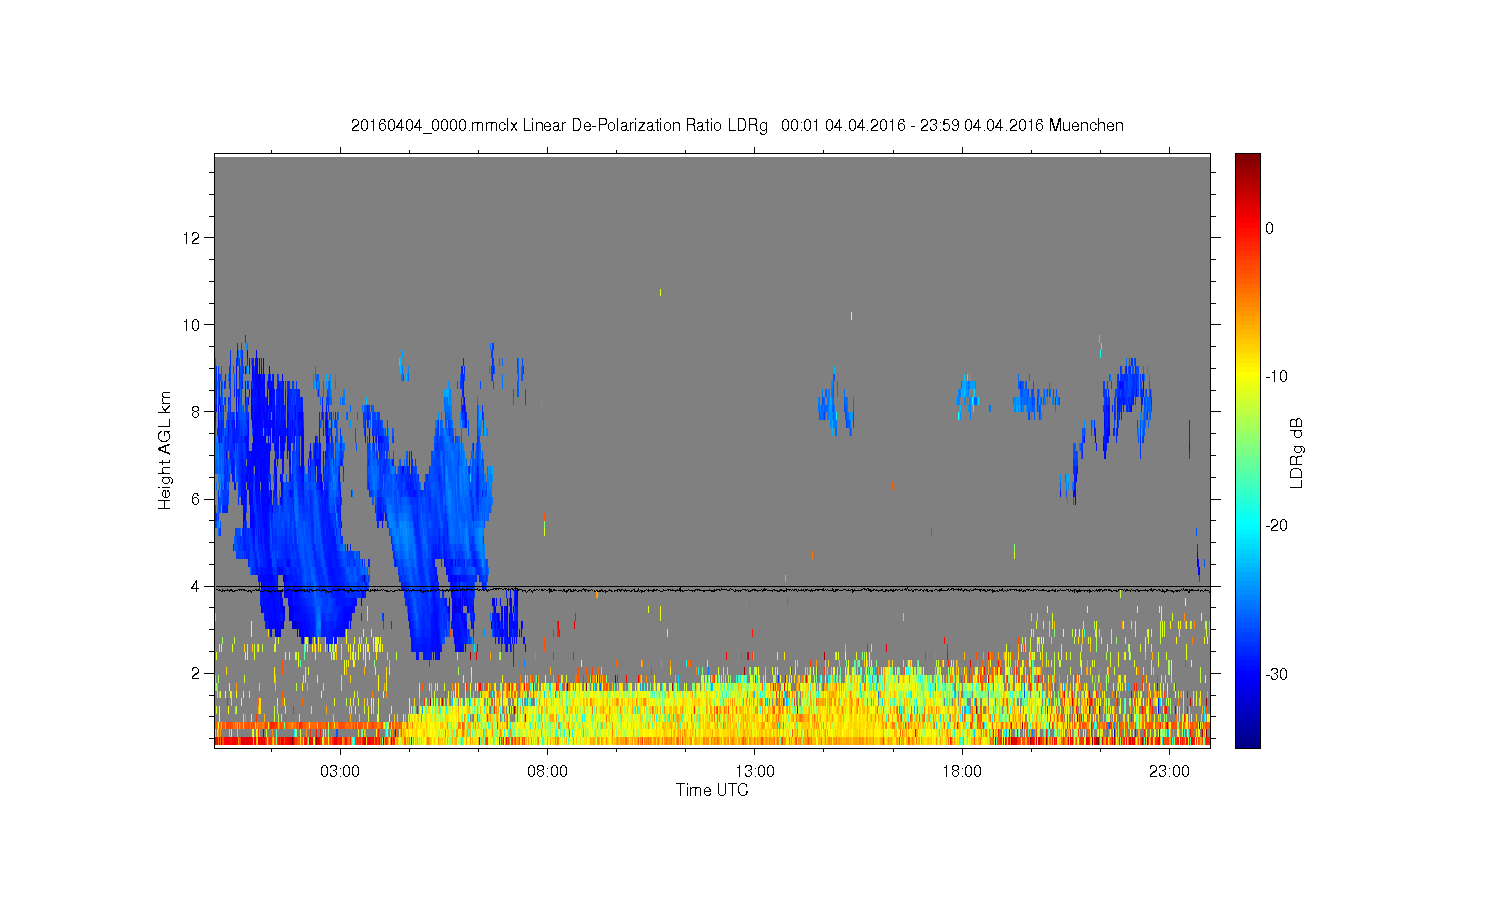Click the height tick label 4
The image size is (1500, 900).
click(197, 586)
